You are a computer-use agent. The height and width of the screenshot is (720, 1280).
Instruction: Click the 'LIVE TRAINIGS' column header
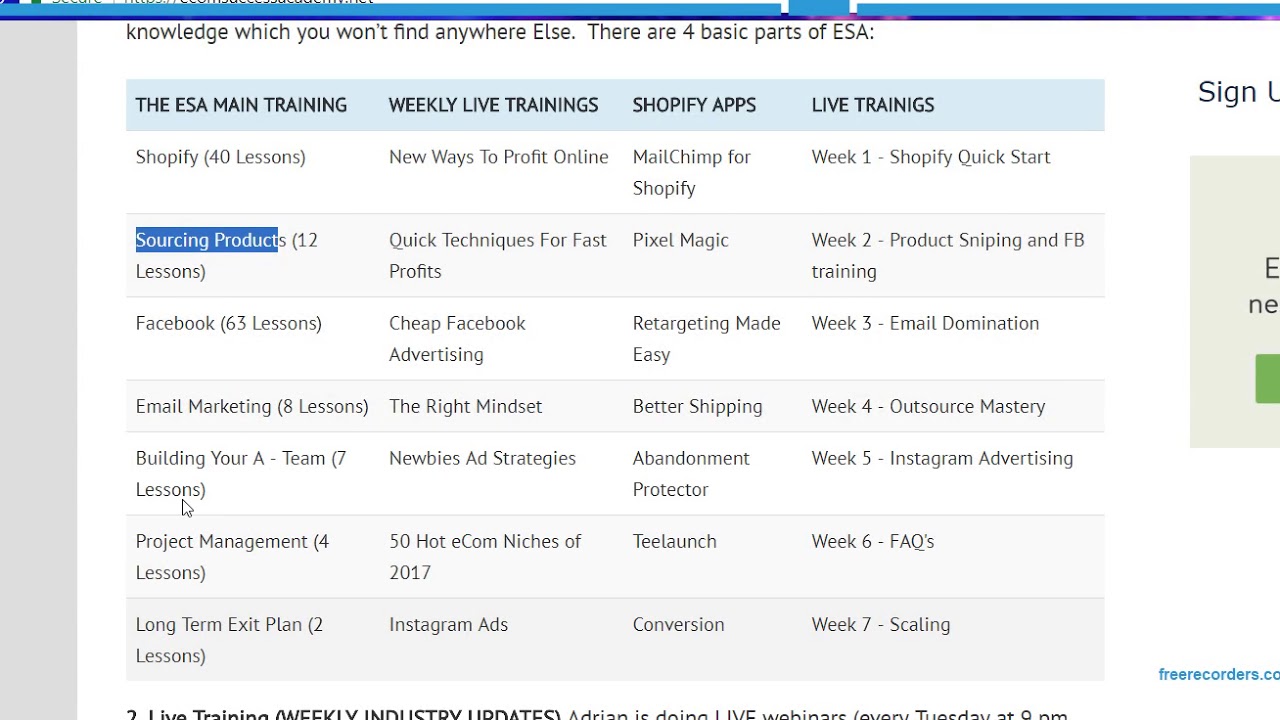click(x=873, y=105)
